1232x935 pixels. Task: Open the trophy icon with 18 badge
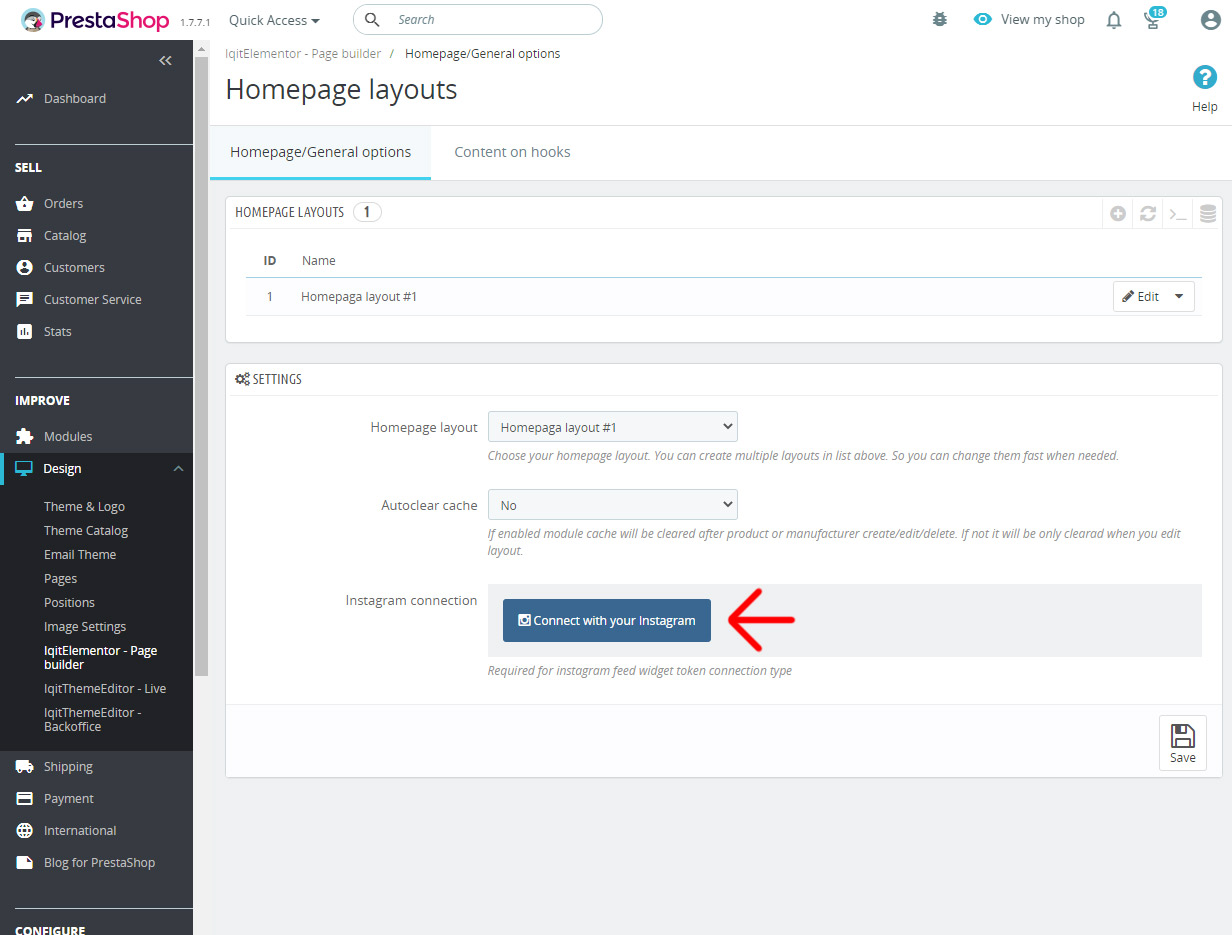click(1153, 19)
